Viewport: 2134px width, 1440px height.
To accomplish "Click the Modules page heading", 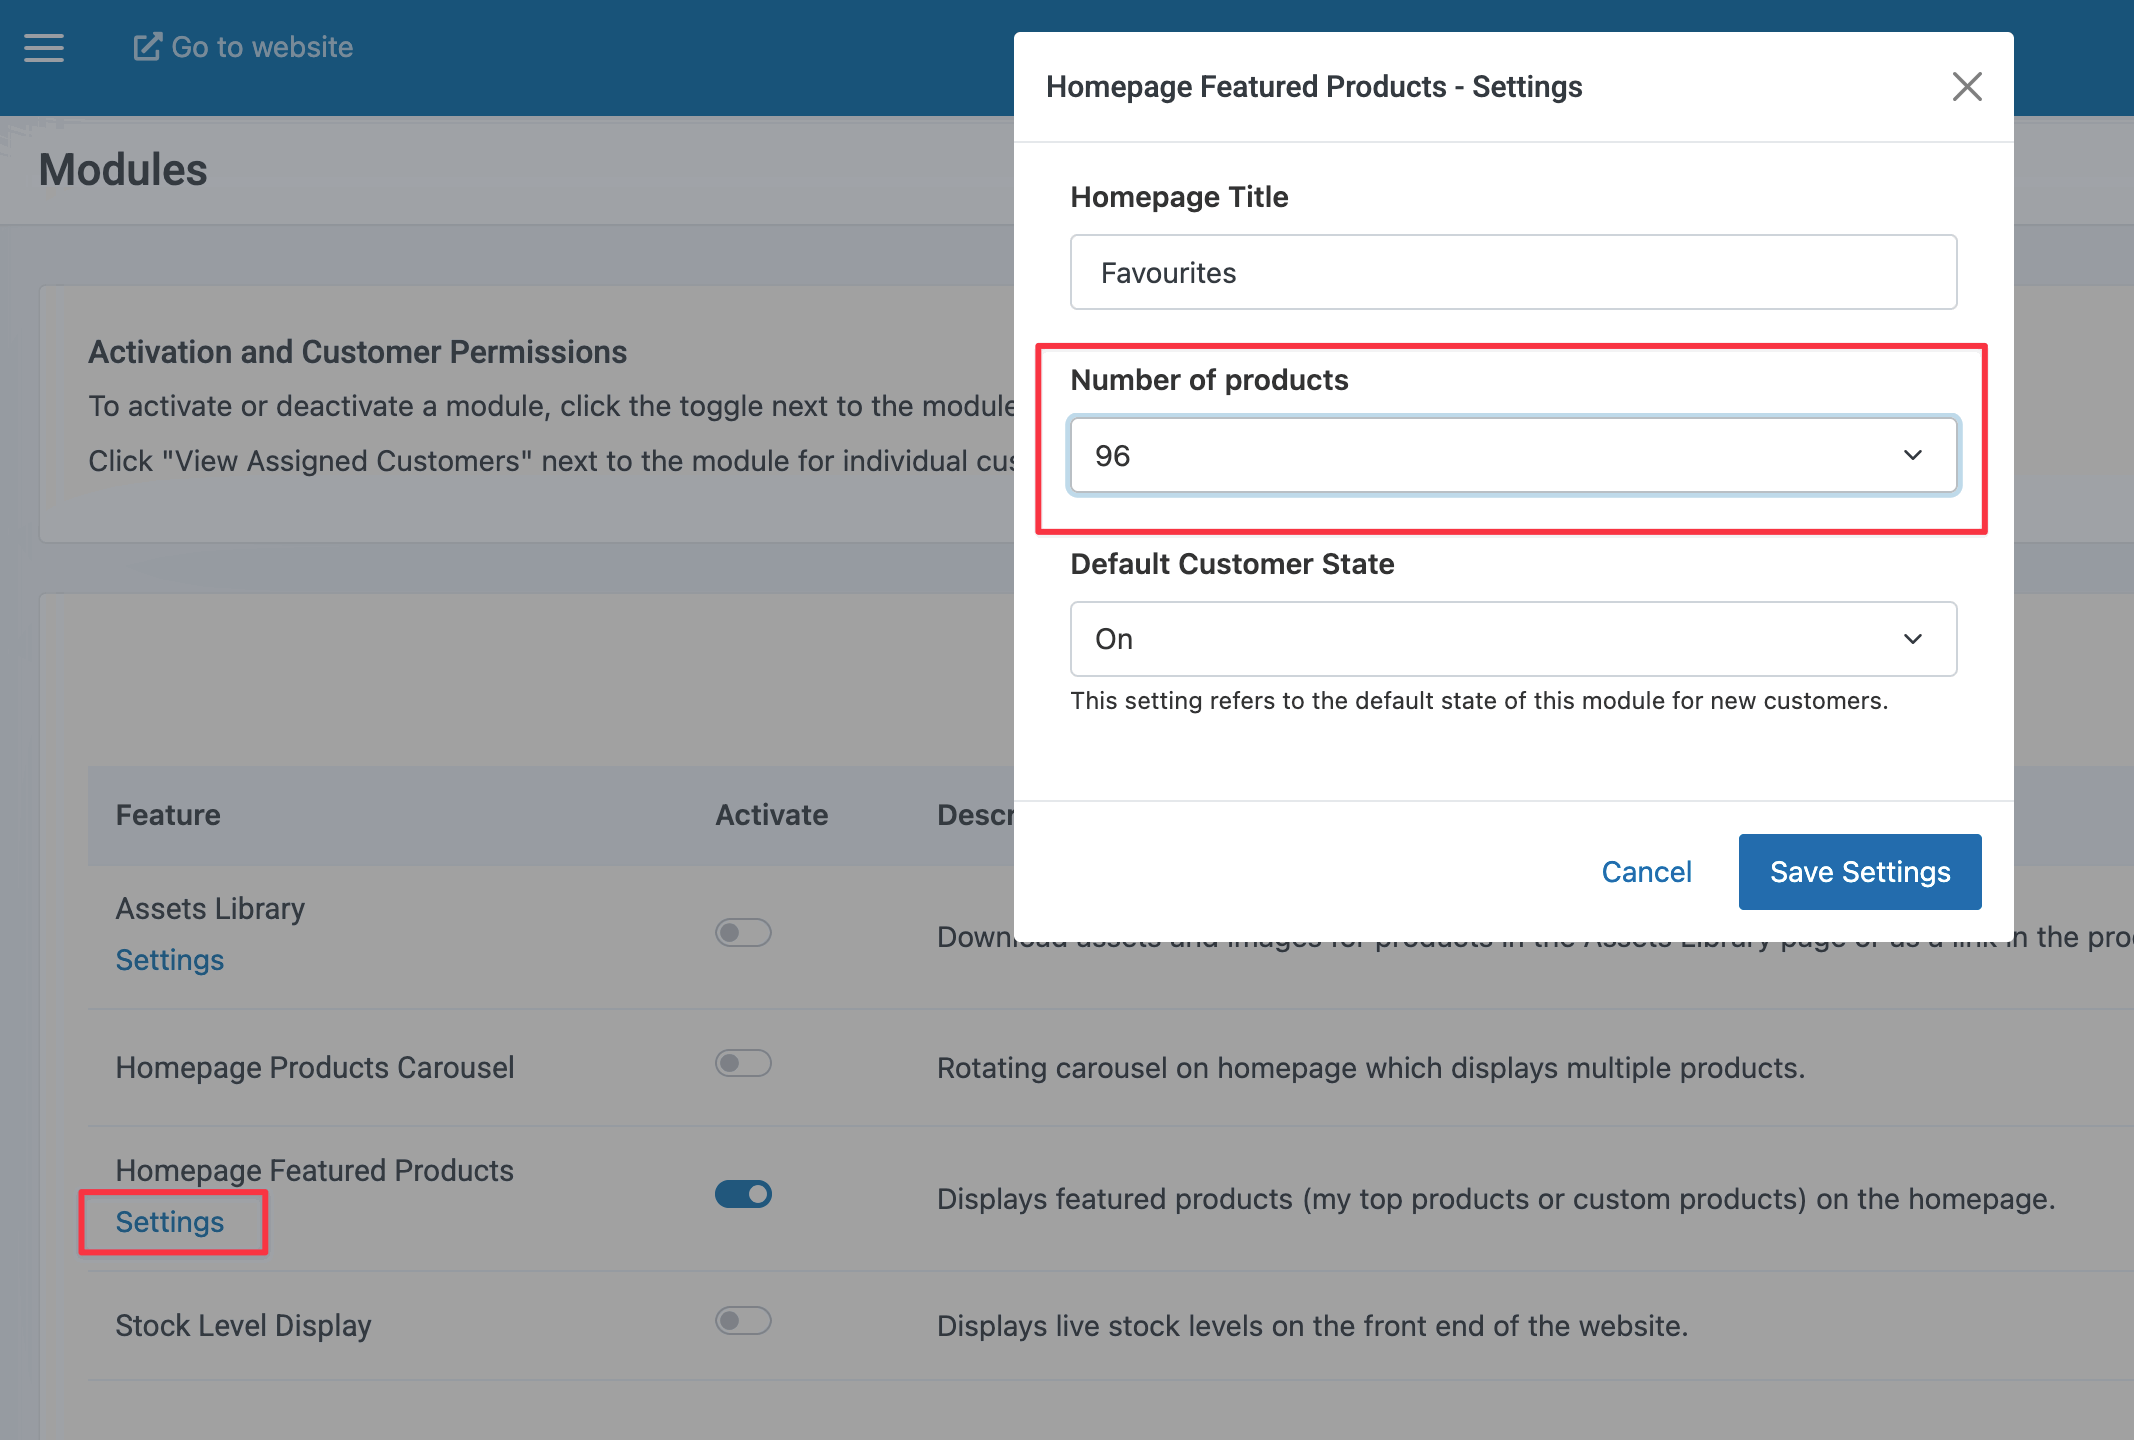I will [x=123, y=170].
